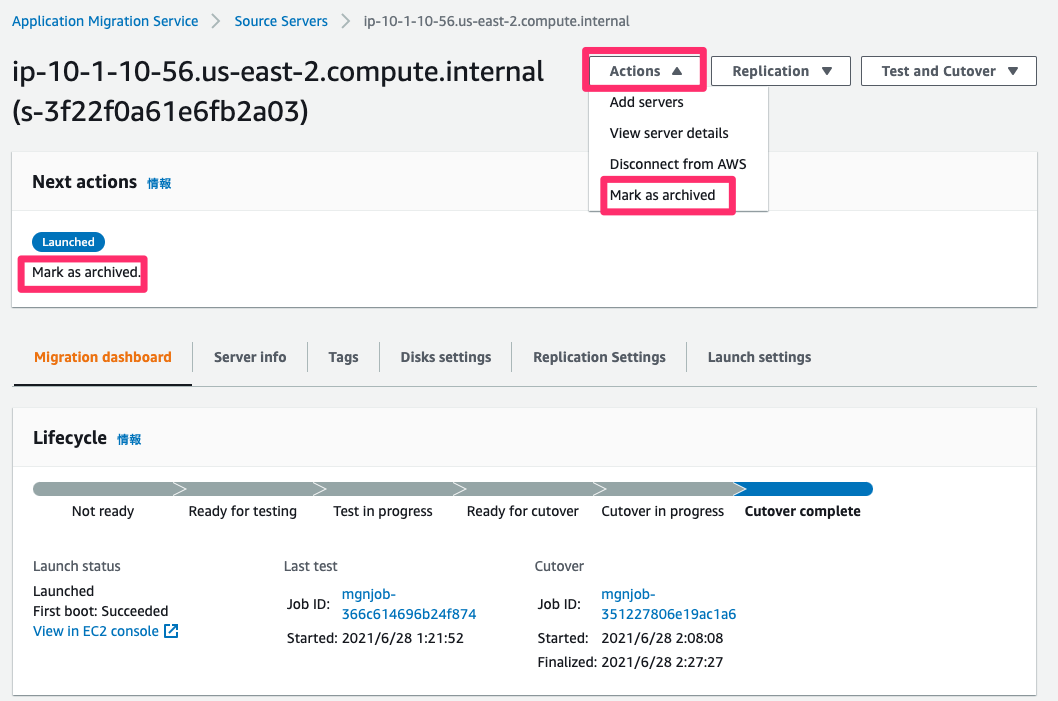This screenshot has height=701, width=1058.
Task: Click the external link icon beside EC2 console
Action: pos(171,631)
